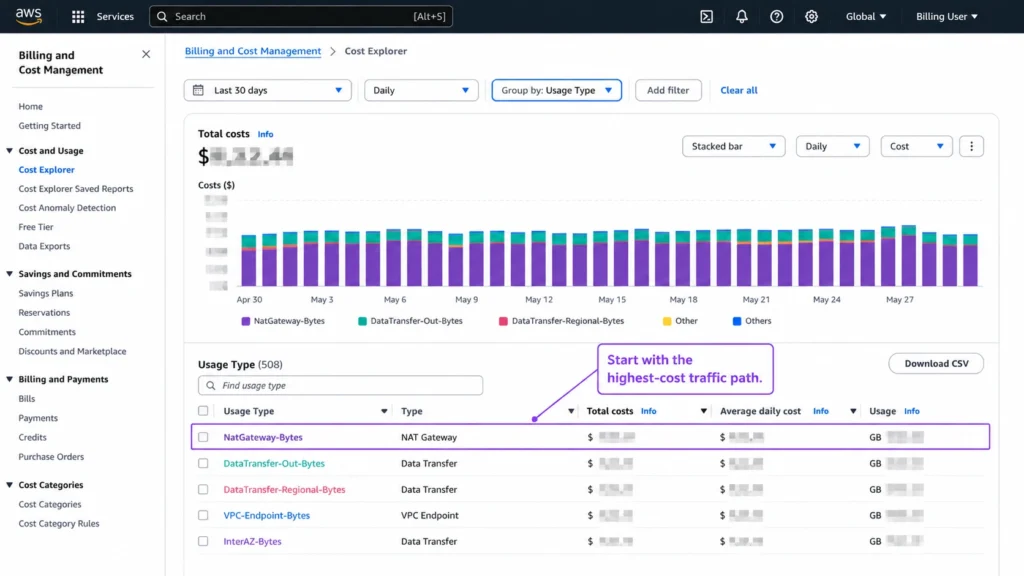This screenshot has width=1024, height=576.
Task: Open Getting Started in sidebar
Action: point(50,125)
